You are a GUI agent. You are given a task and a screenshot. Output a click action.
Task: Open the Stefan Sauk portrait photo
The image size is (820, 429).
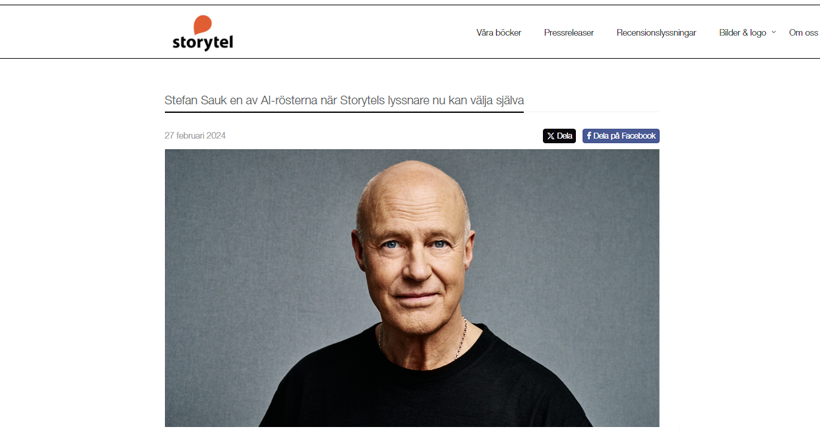[x=412, y=288]
